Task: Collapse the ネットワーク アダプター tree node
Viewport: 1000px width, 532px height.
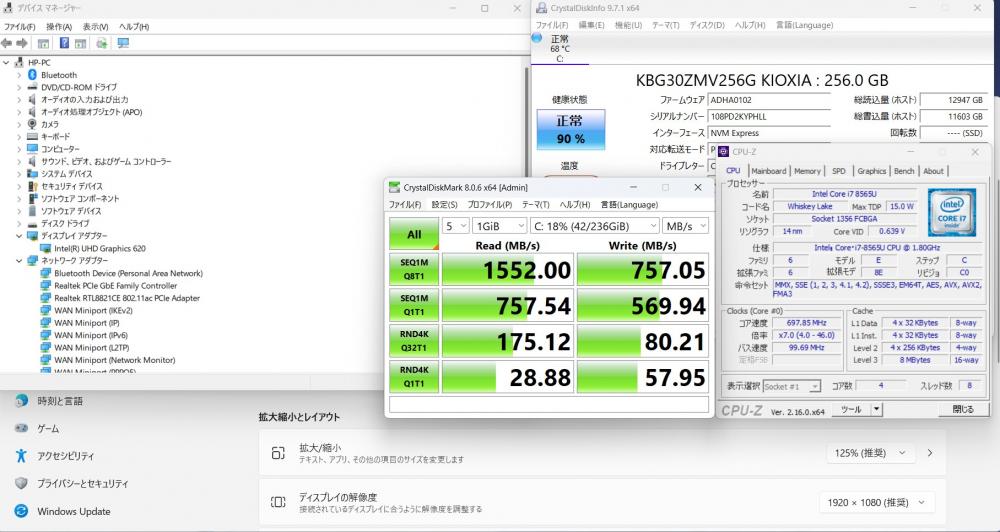Action: click(x=19, y=260)
